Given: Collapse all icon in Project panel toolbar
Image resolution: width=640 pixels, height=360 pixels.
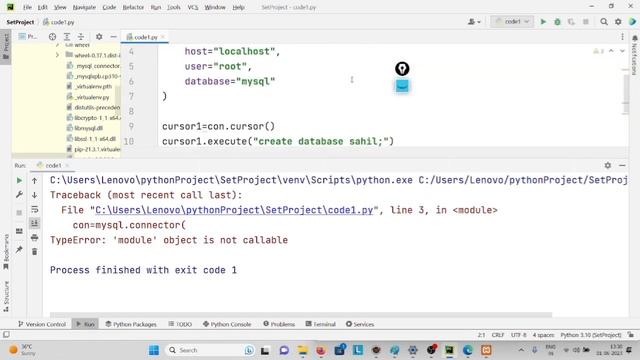Looking at the screenshot, I should coord(81,37).
